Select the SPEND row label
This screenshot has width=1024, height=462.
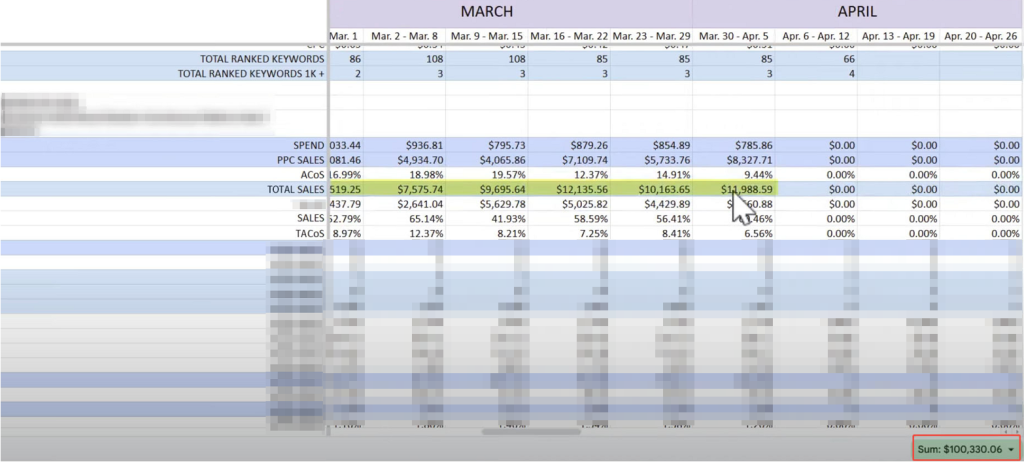(308, 145)
